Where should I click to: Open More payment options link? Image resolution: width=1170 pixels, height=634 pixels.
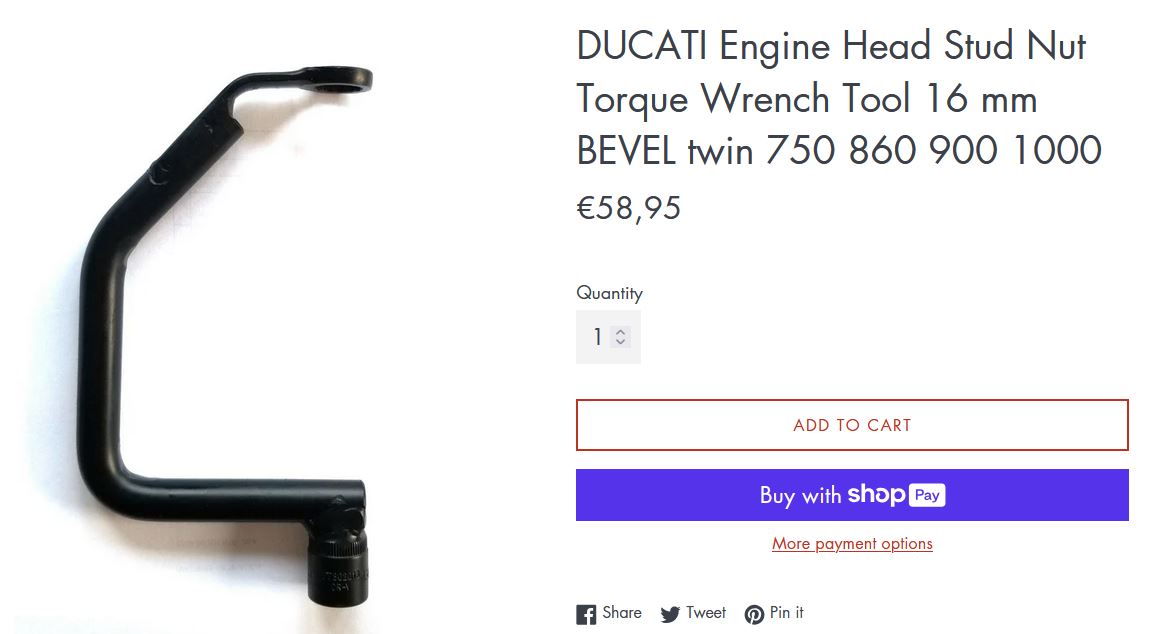tap(852, 544)
